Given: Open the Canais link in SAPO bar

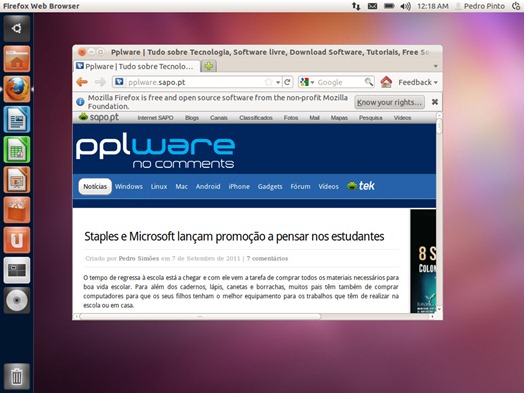Looking at the screenshot, I should [x=219, y=118].
